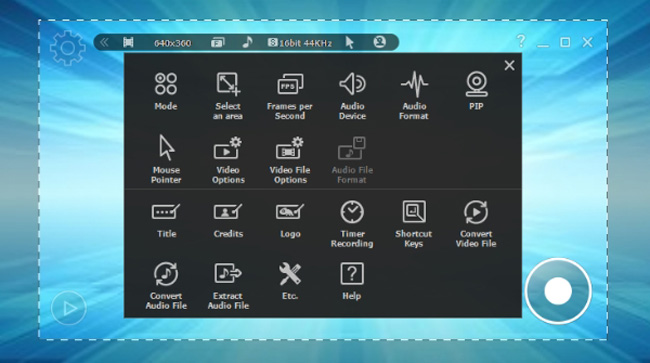Open the Mode settings
The image size is (650, 363).
(x=166, y=91)
